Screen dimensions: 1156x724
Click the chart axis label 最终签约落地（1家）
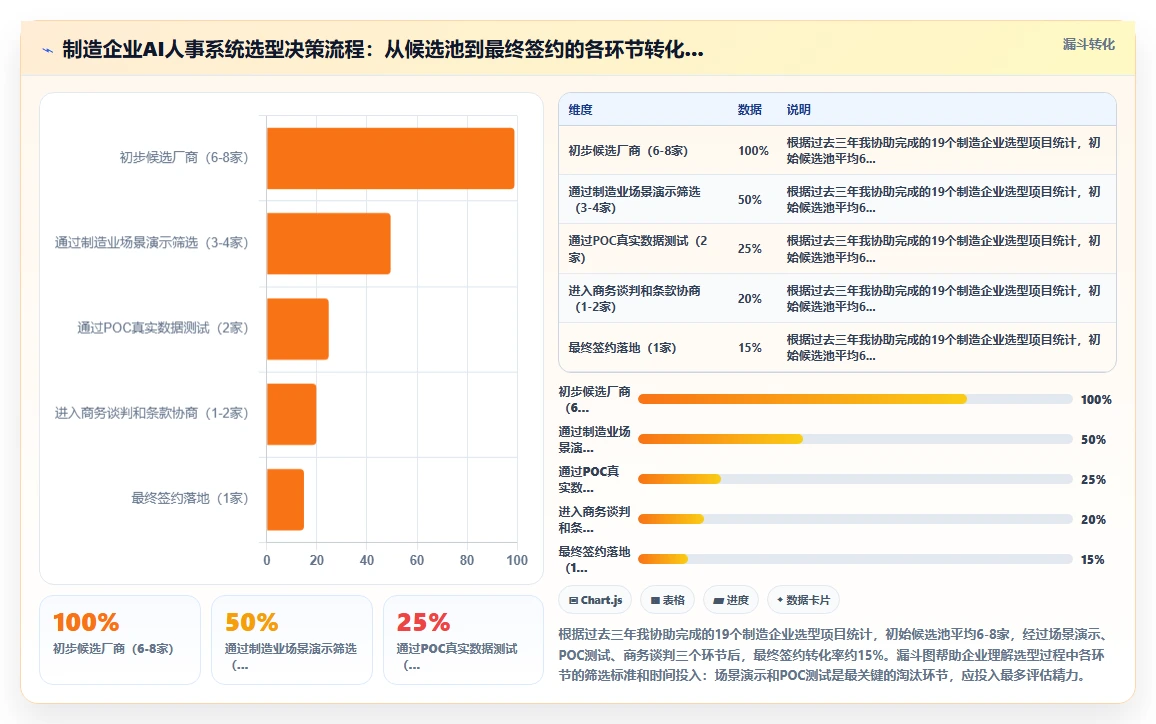190,498
